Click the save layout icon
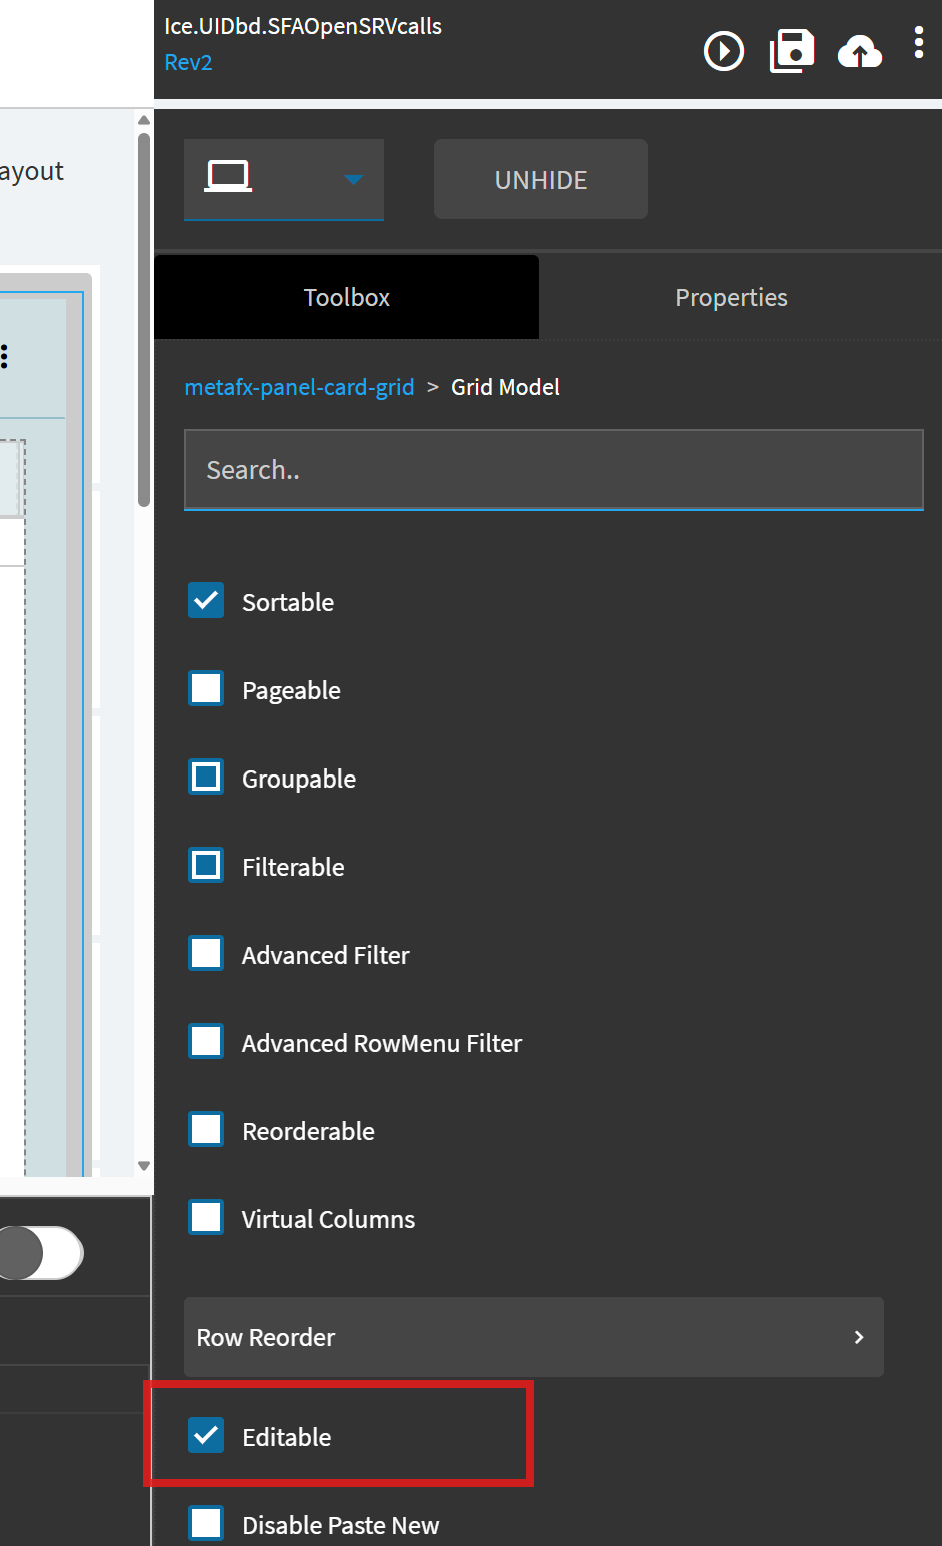 point(792,51)
